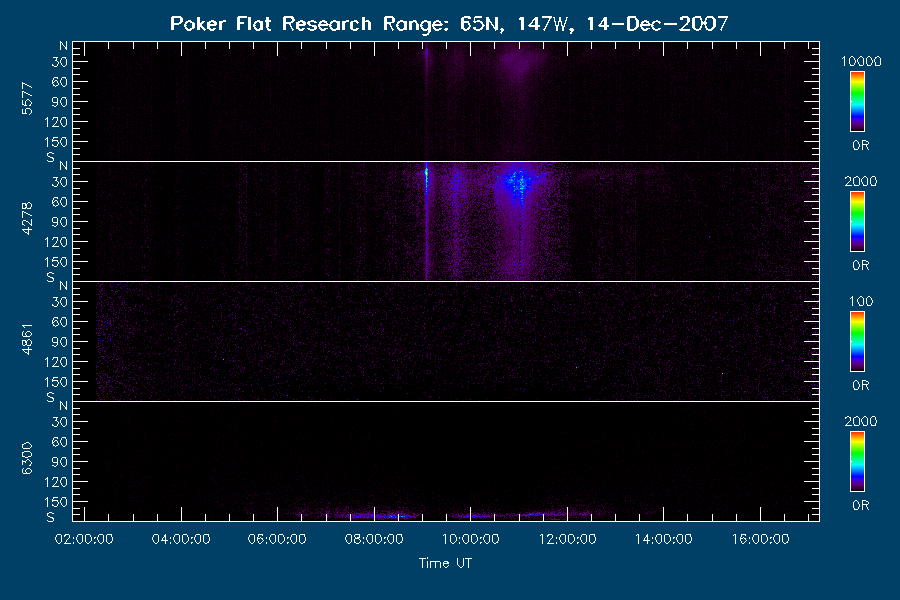The image size is (900, 600).
Task: Click the 02:00:00 time axis label
Action: (84, 539)
